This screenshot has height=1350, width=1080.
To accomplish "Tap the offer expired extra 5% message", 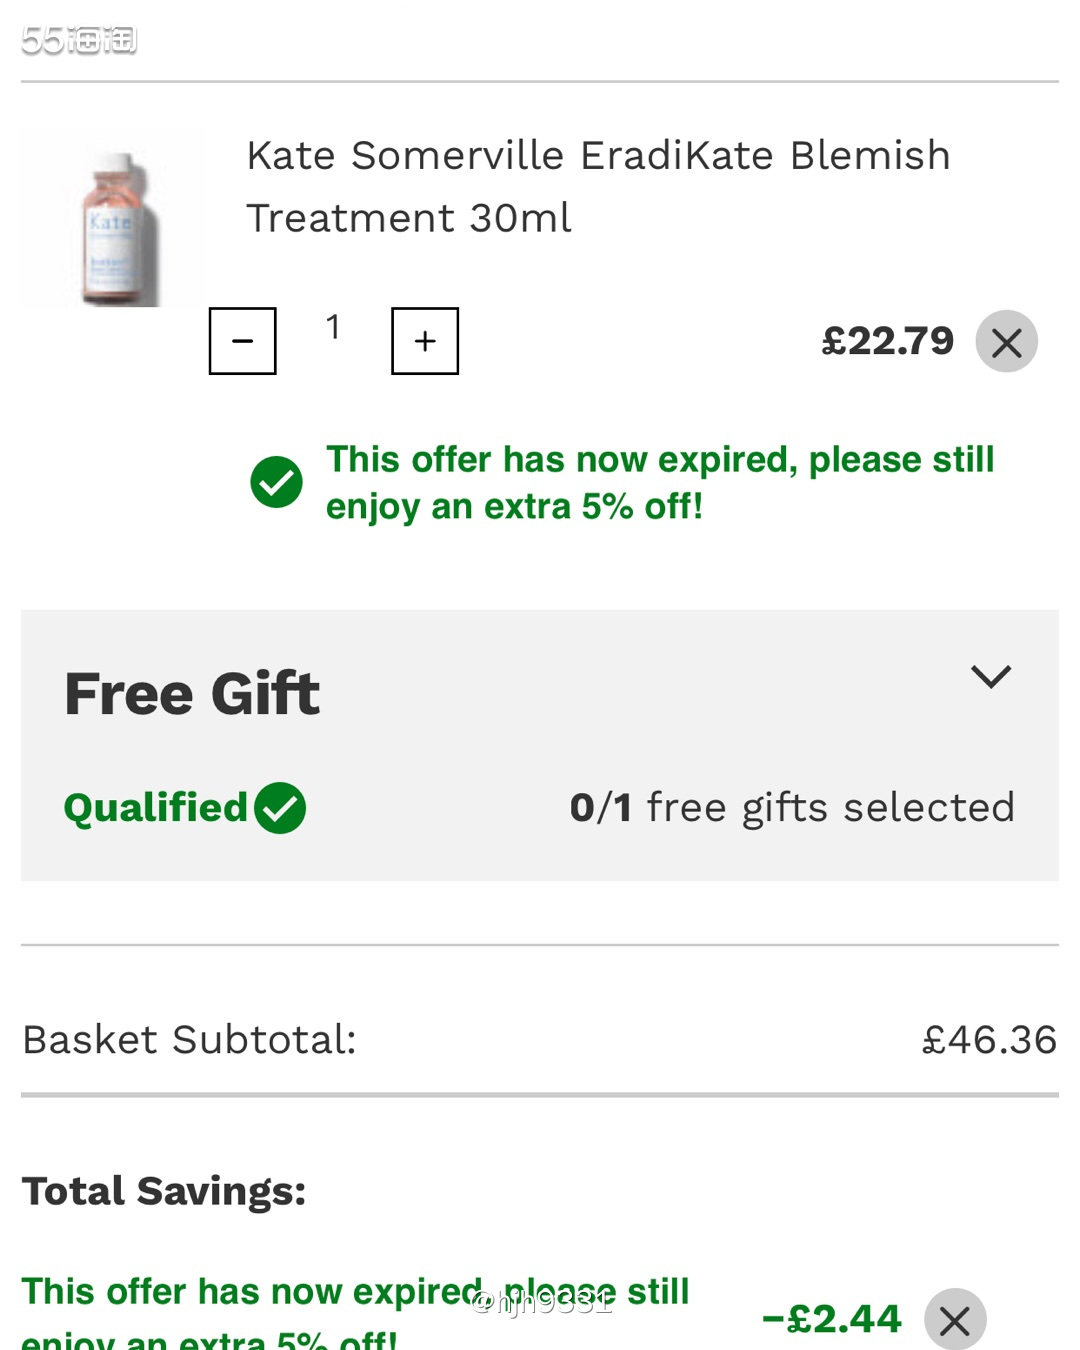I will 660,482.
